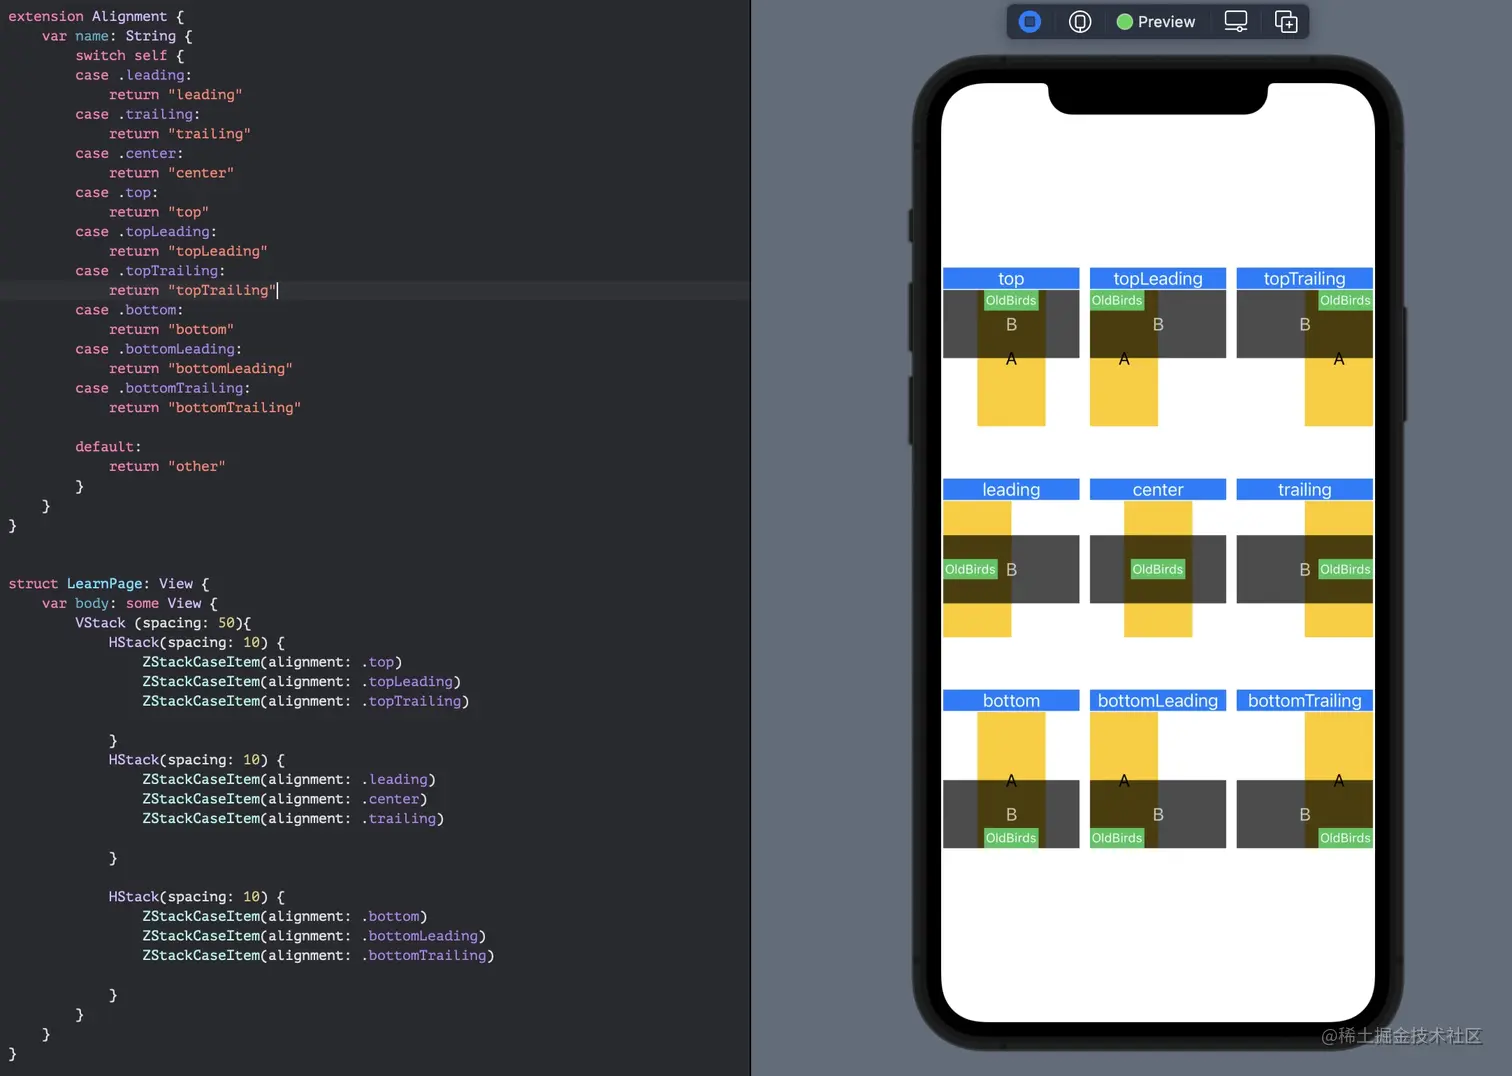Click letter A in the 'topLeading' item
The width and height of the screenshot is (1512, 1076).
[1124, 358]
